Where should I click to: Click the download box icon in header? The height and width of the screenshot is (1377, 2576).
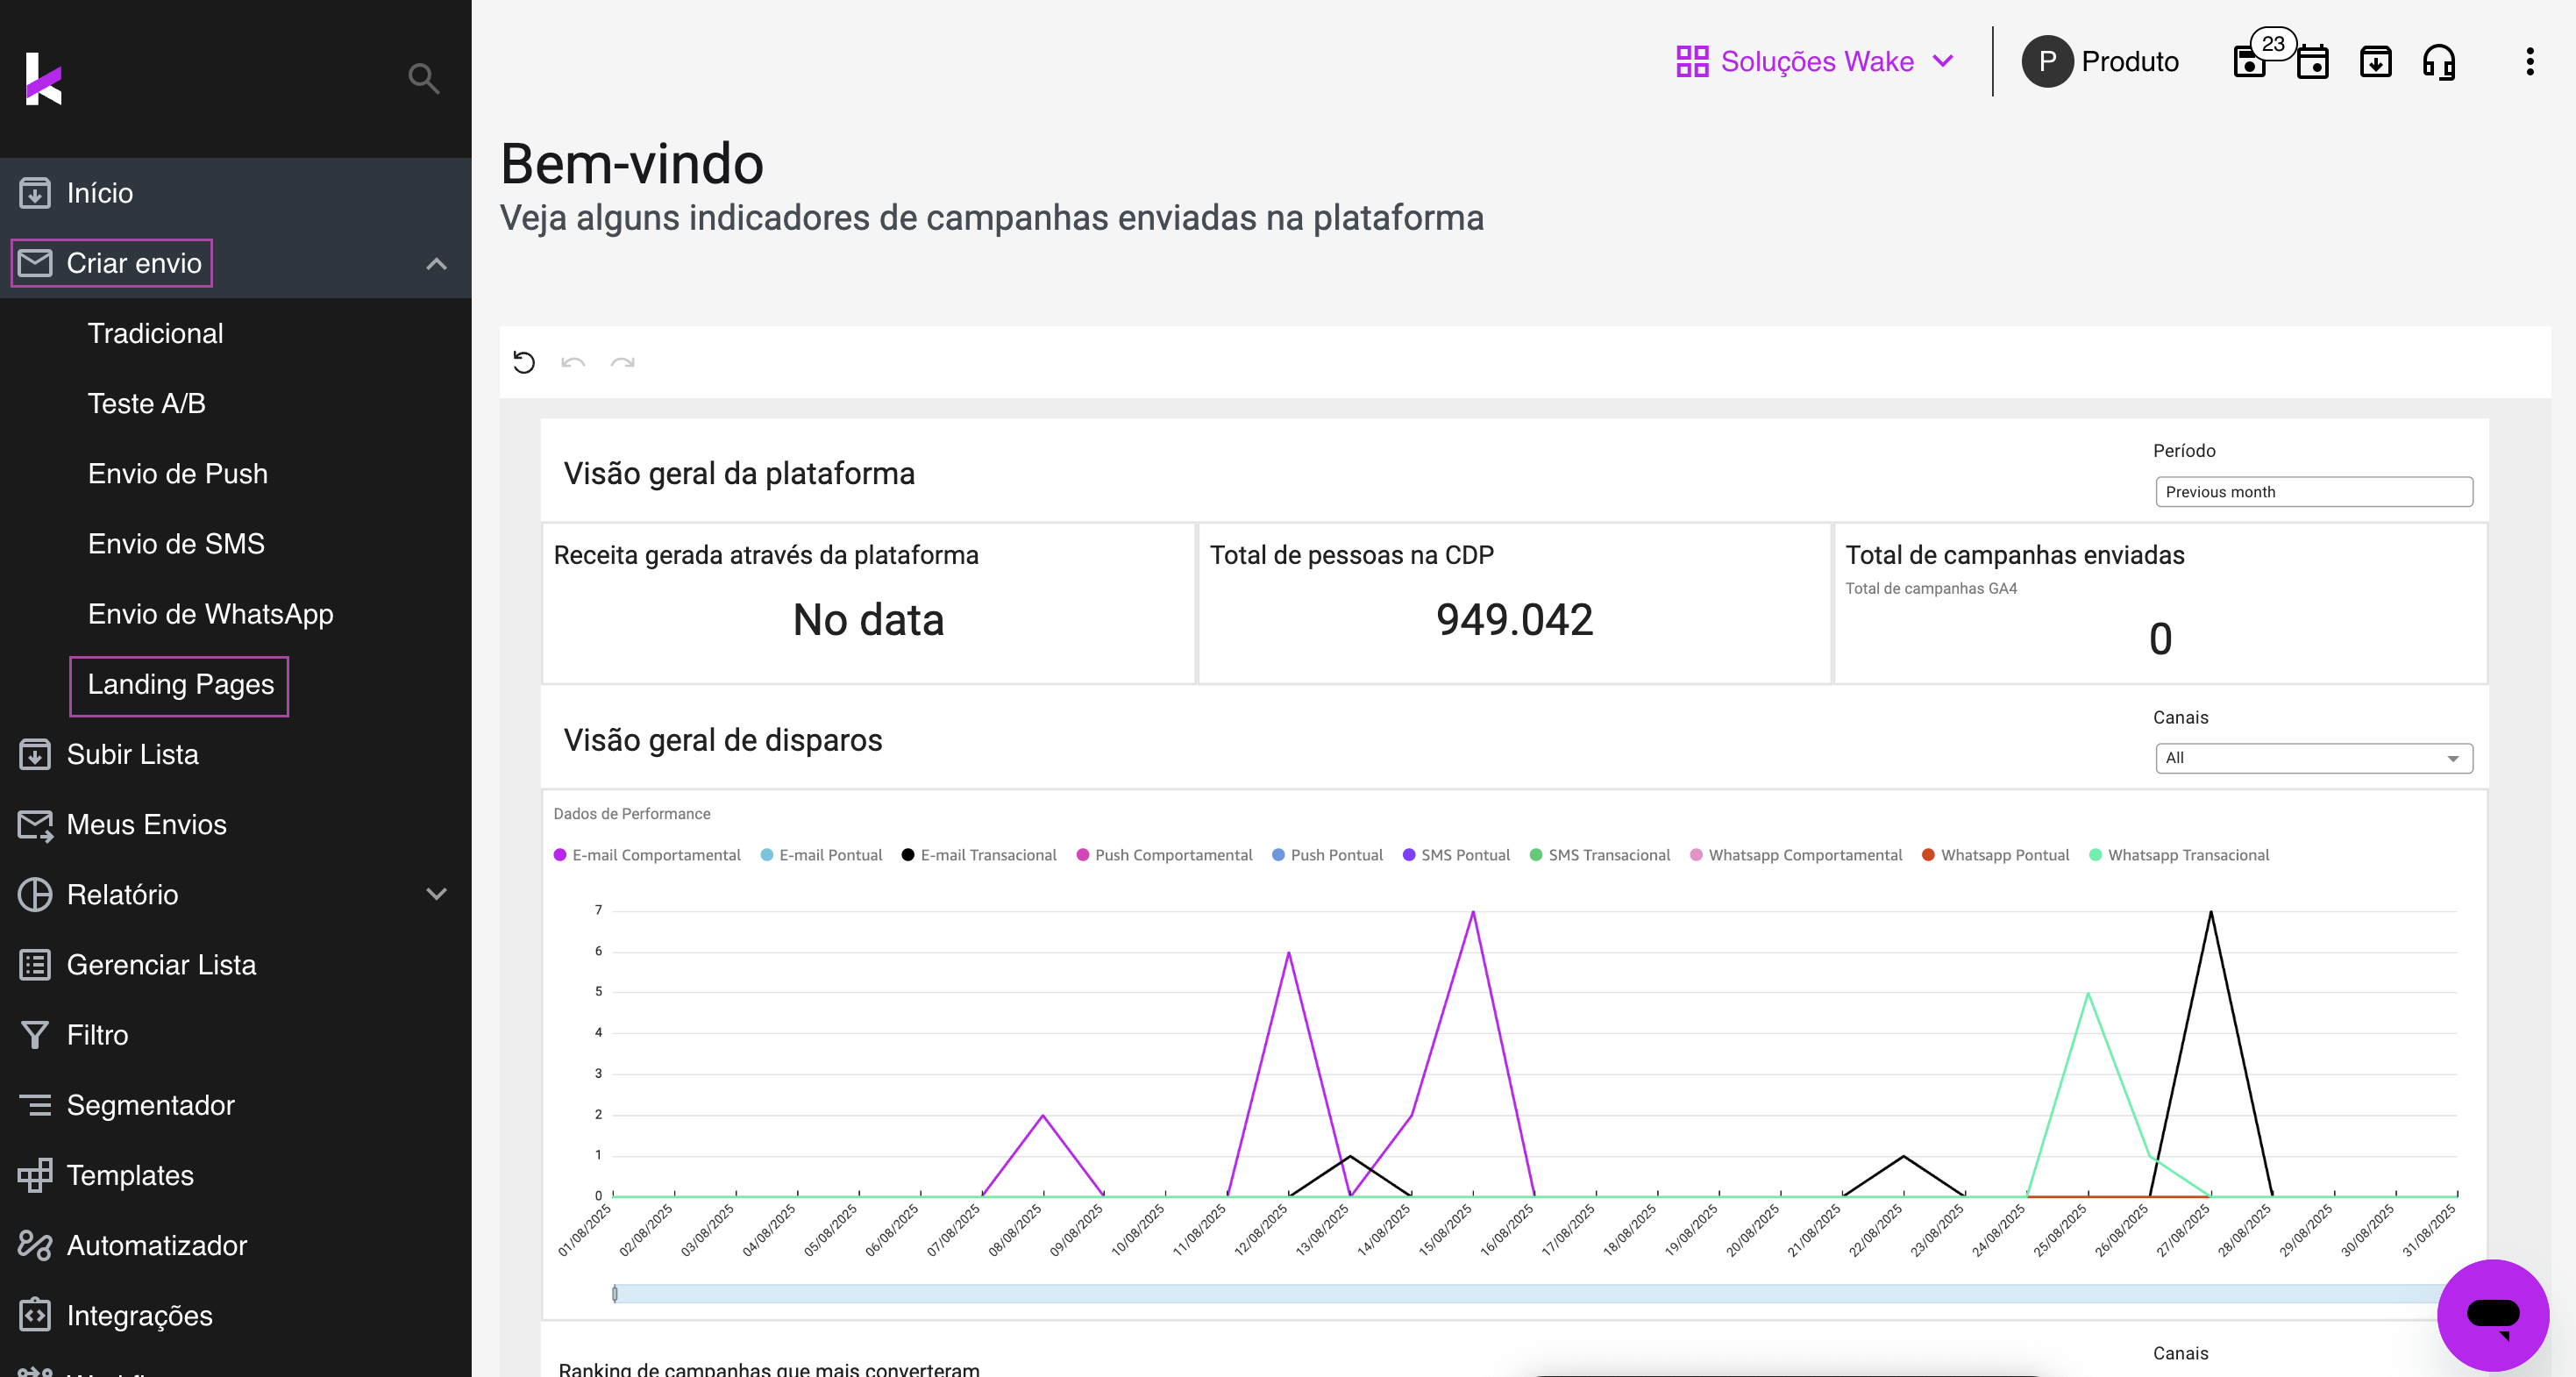[x=2376, y=62]
